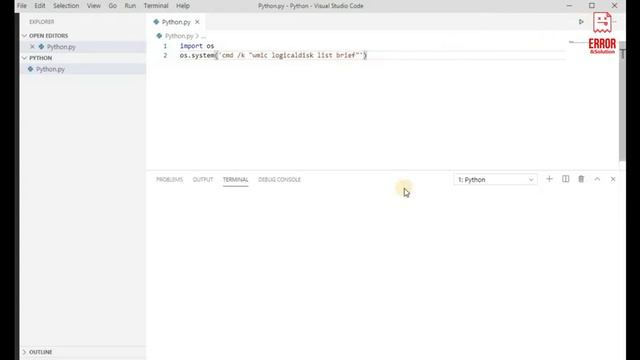Maximize panel size with chevron-up icon
The width and height of the screenshot is (640, 360).
point(597,179)
